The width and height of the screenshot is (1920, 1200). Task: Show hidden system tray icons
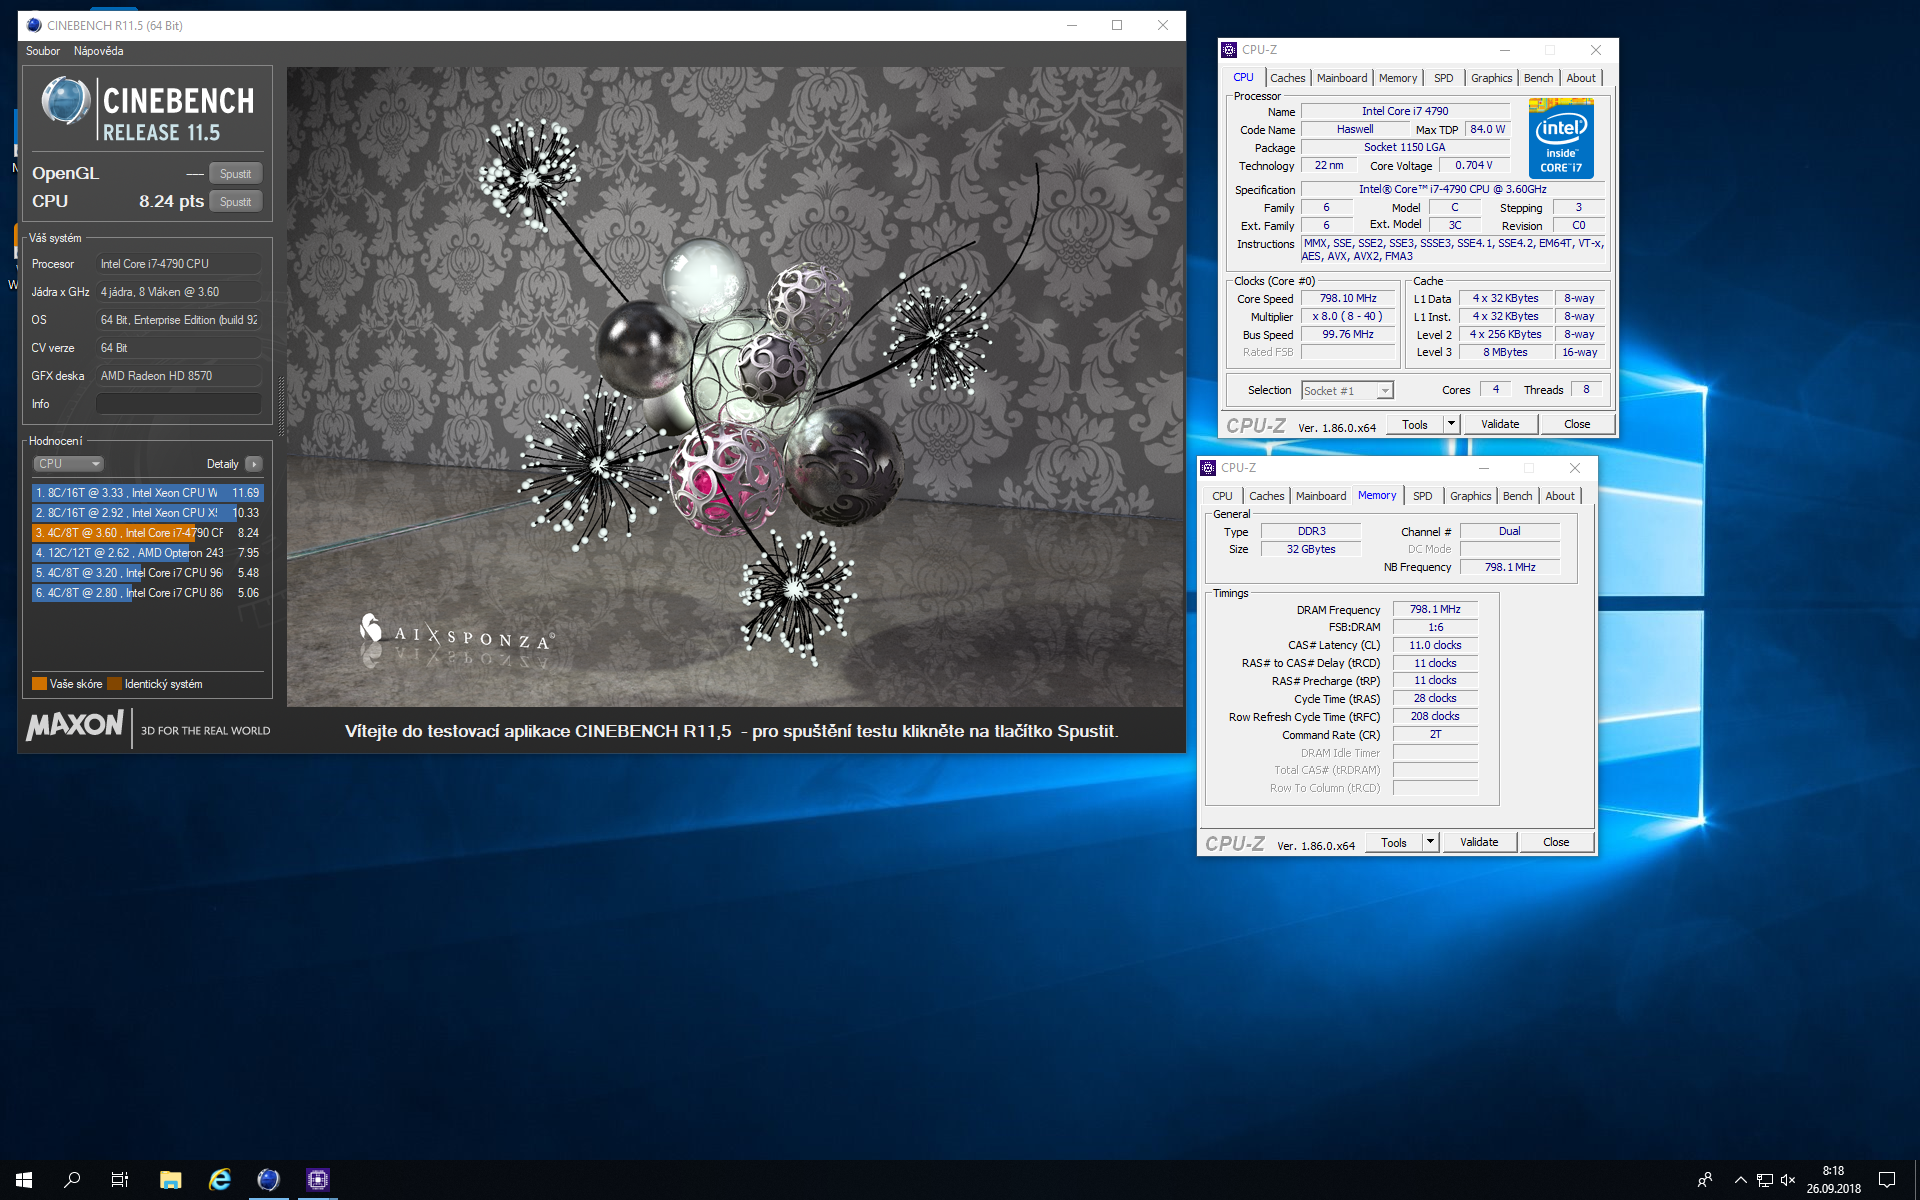coord(1740,1180)
